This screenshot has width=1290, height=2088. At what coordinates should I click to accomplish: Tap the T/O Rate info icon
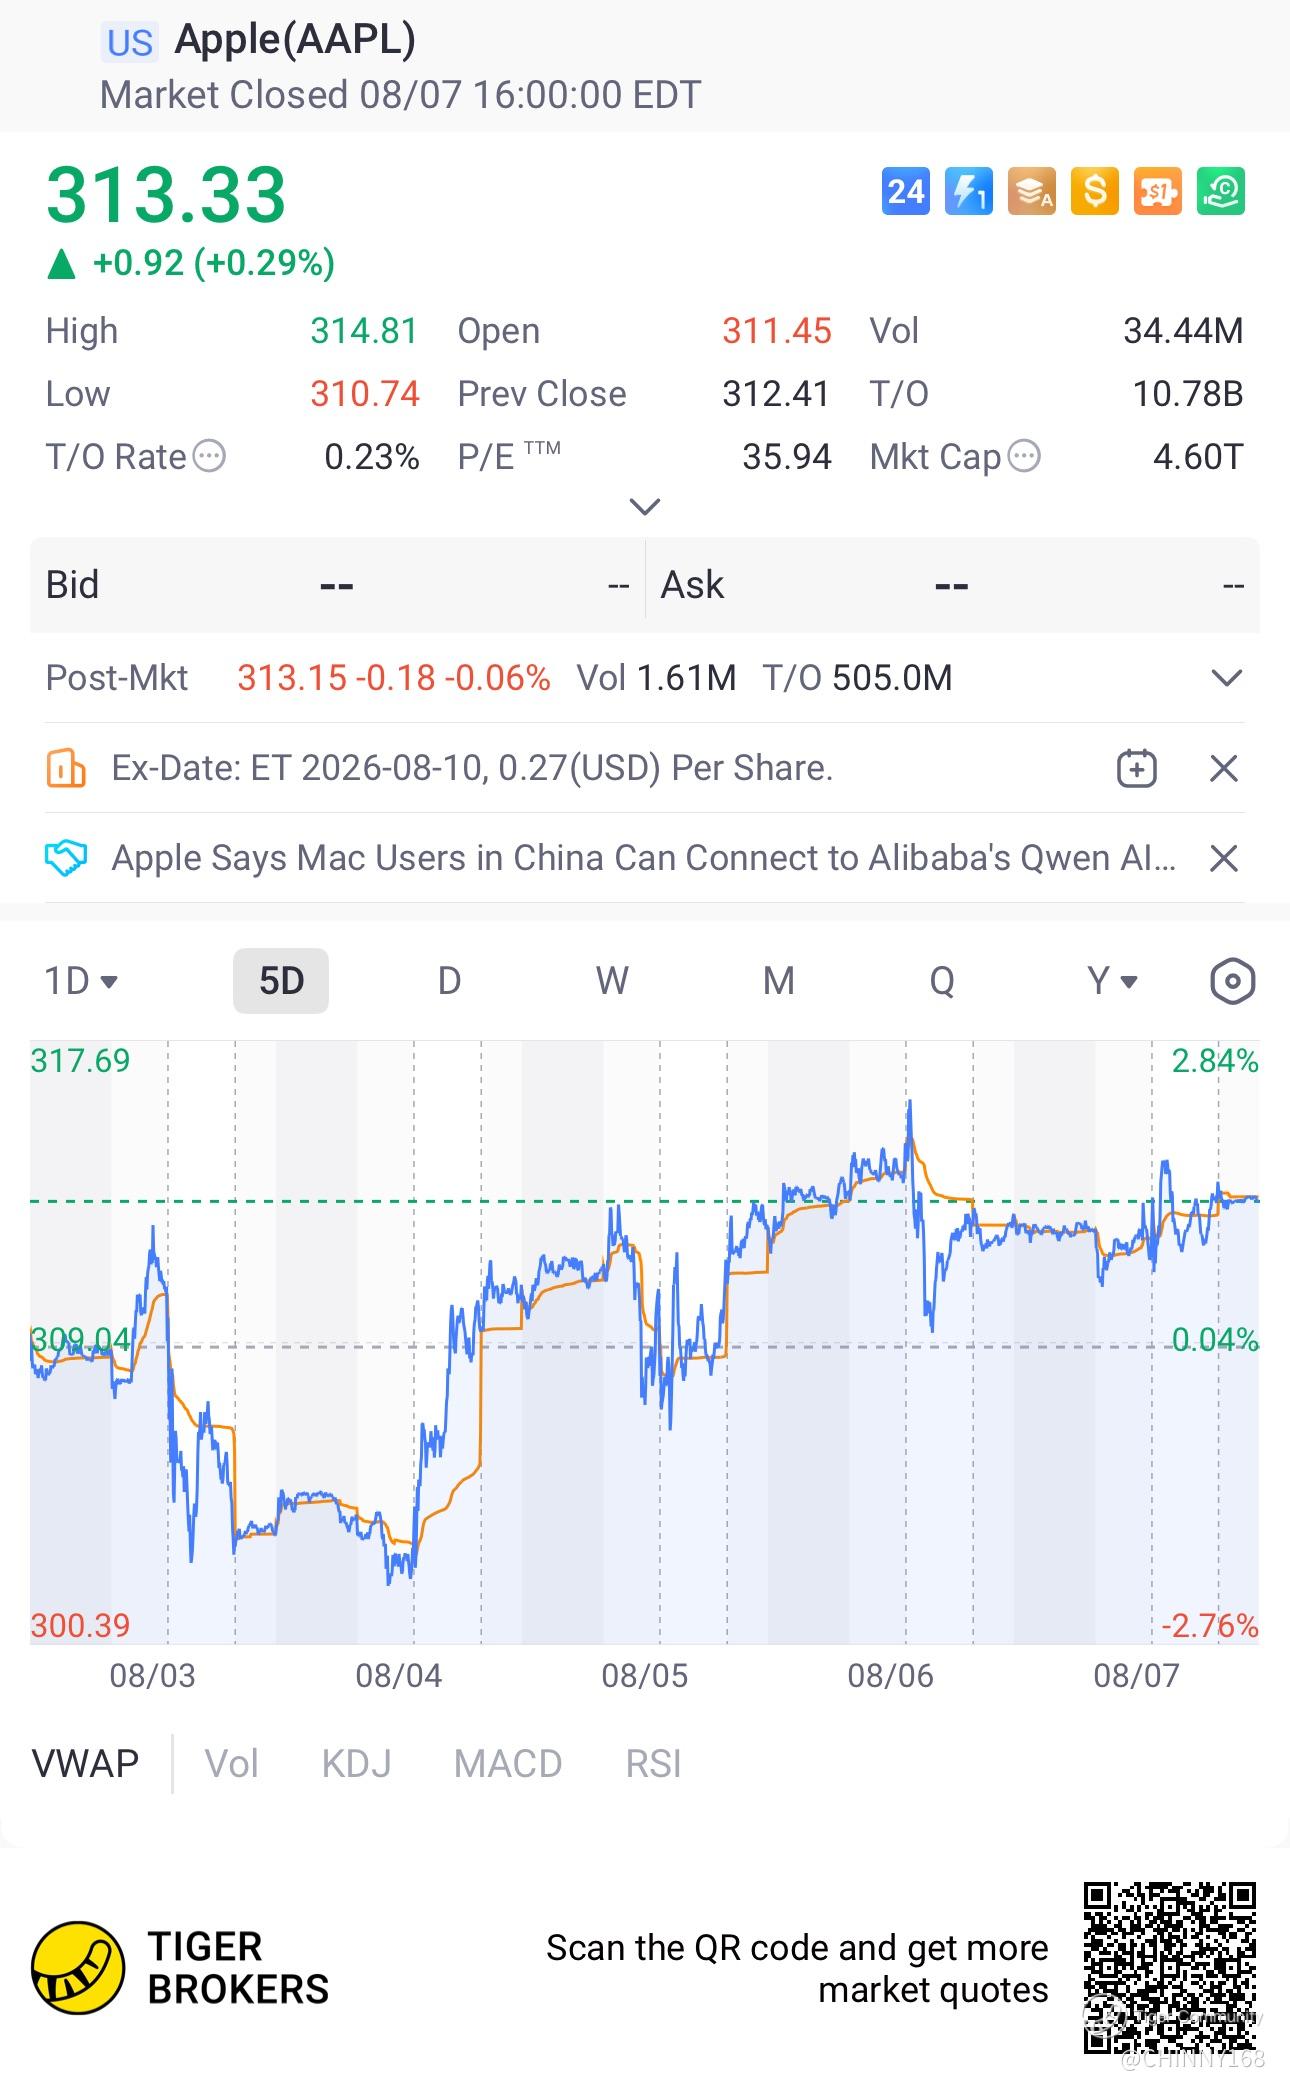(209, 456)
